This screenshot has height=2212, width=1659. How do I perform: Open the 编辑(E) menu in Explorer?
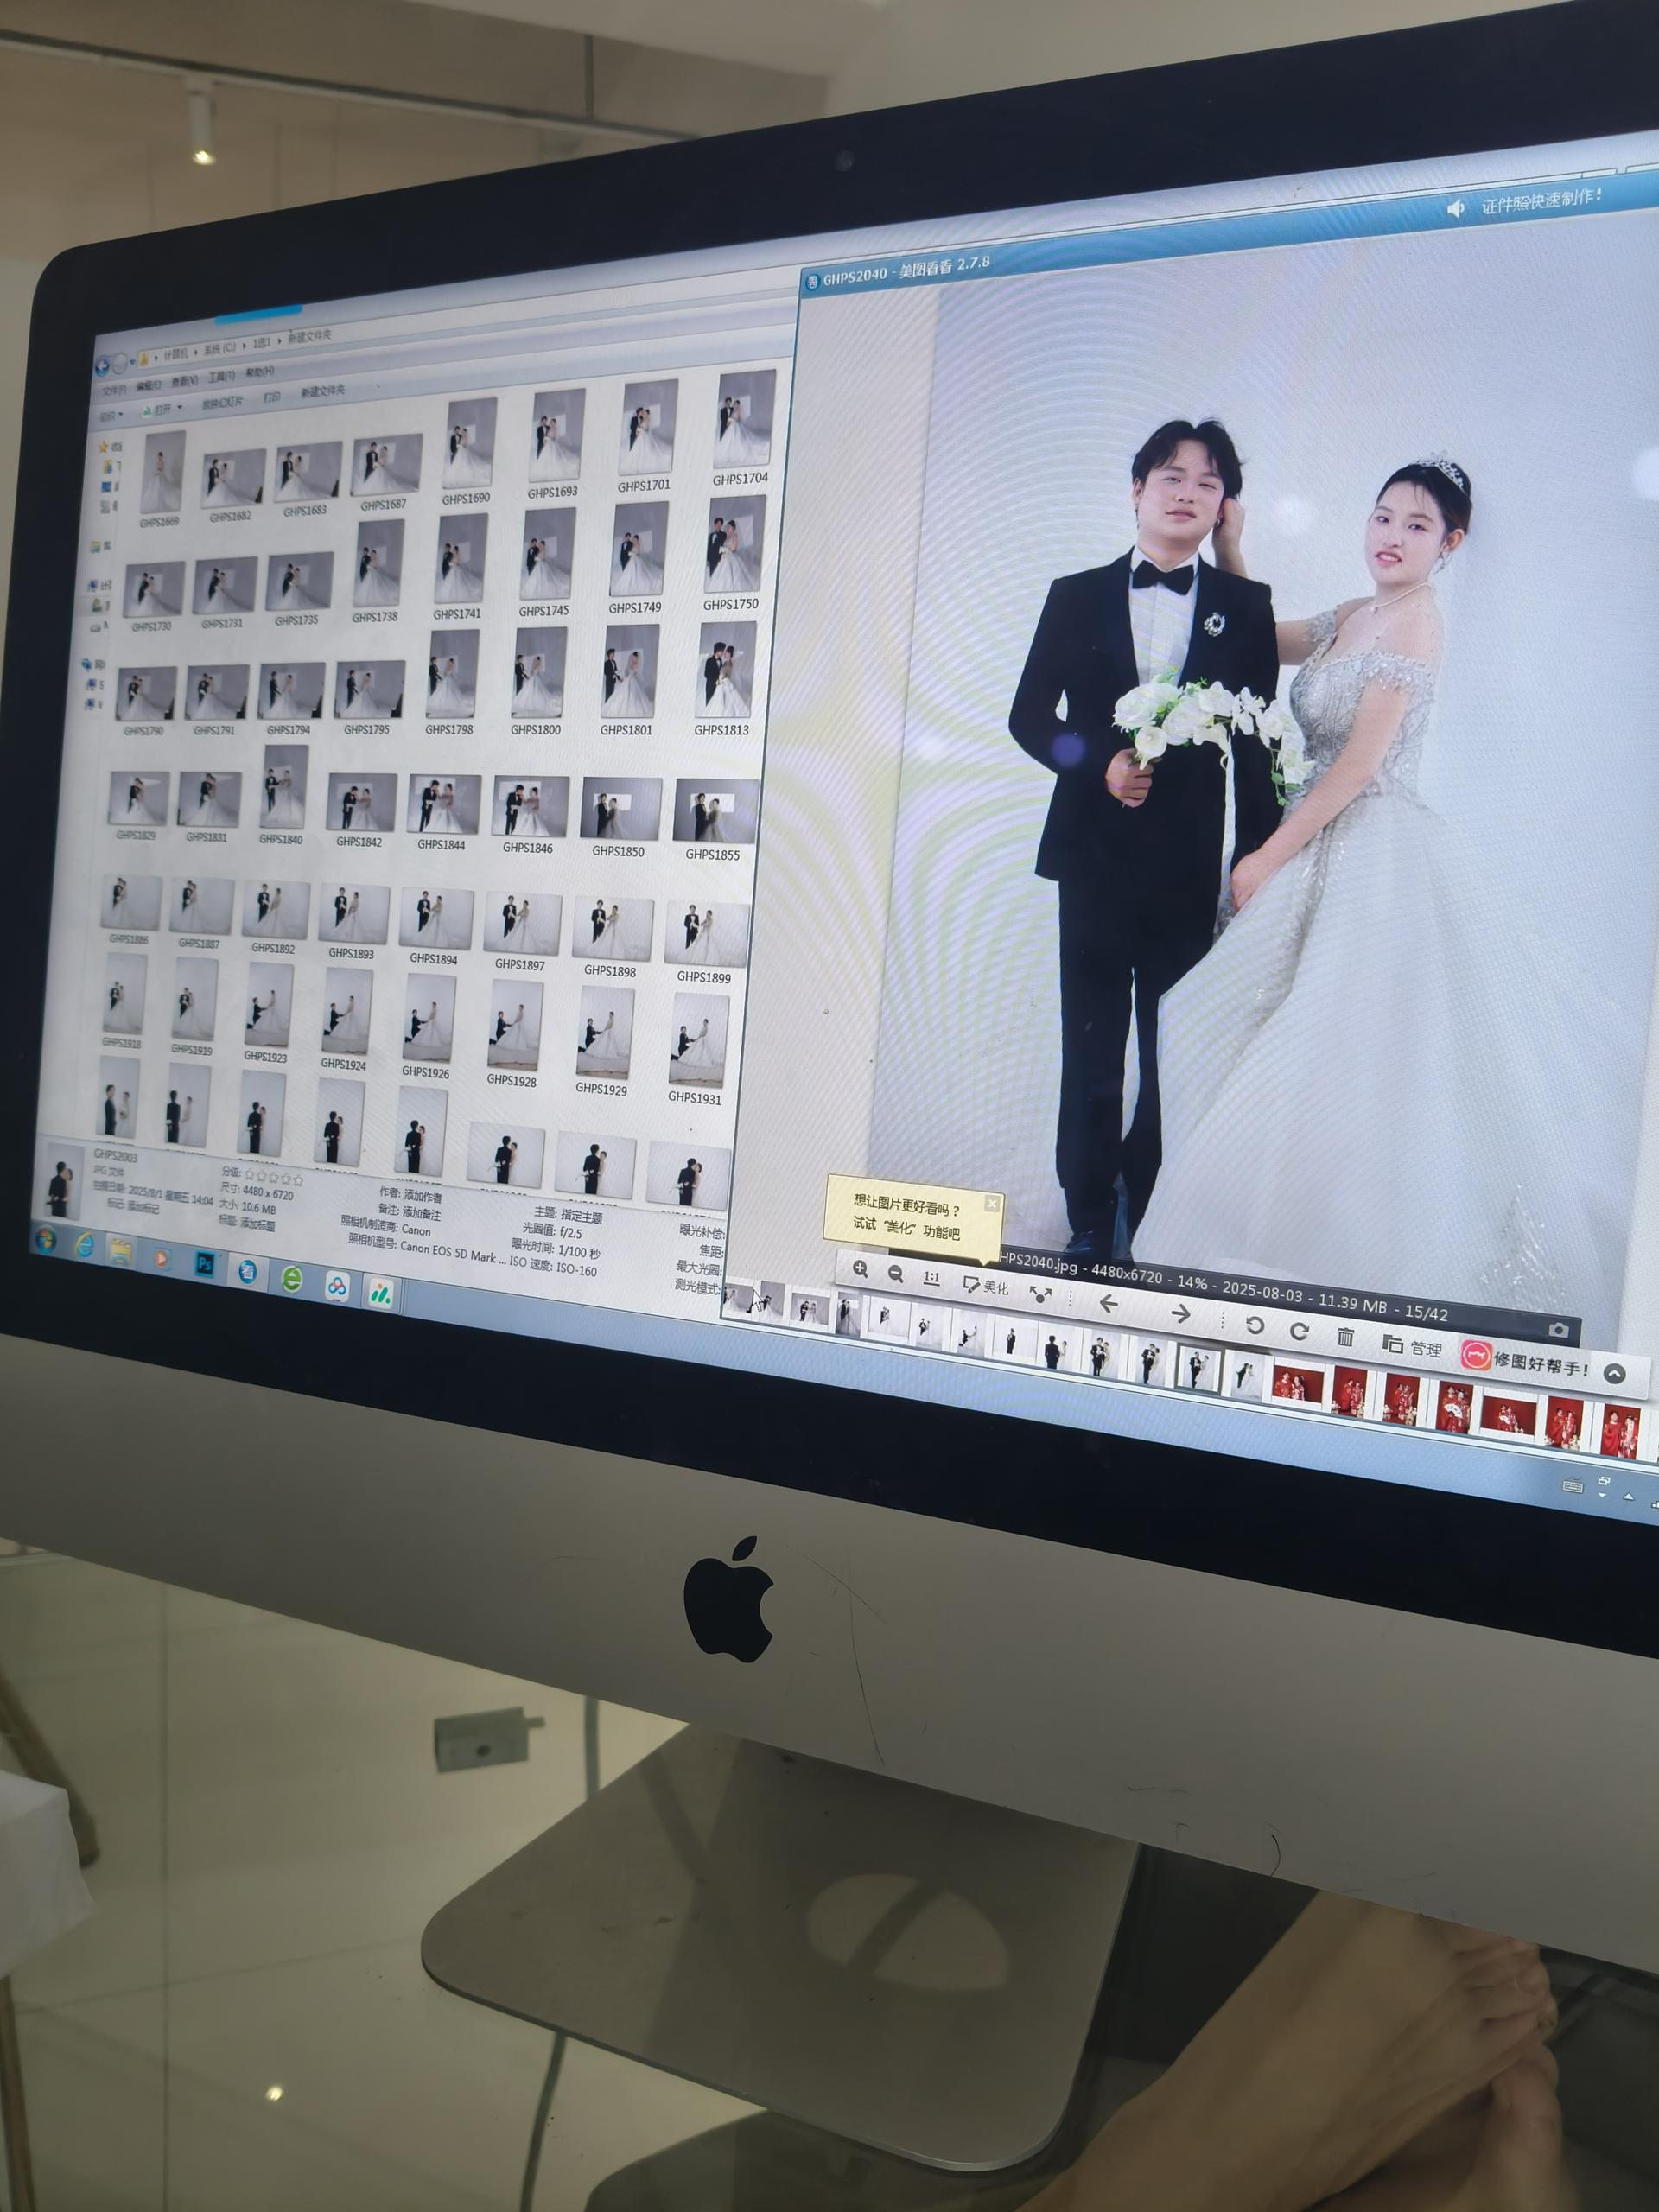pos(149,386)
